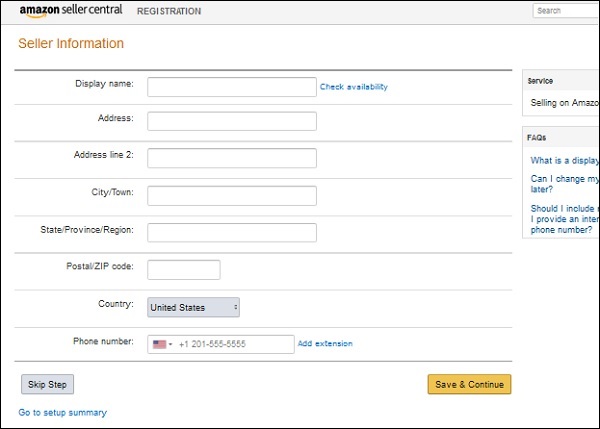Select the REGISTRATION header tab
The width and height of the screenshot is (600, 429).
168,12
